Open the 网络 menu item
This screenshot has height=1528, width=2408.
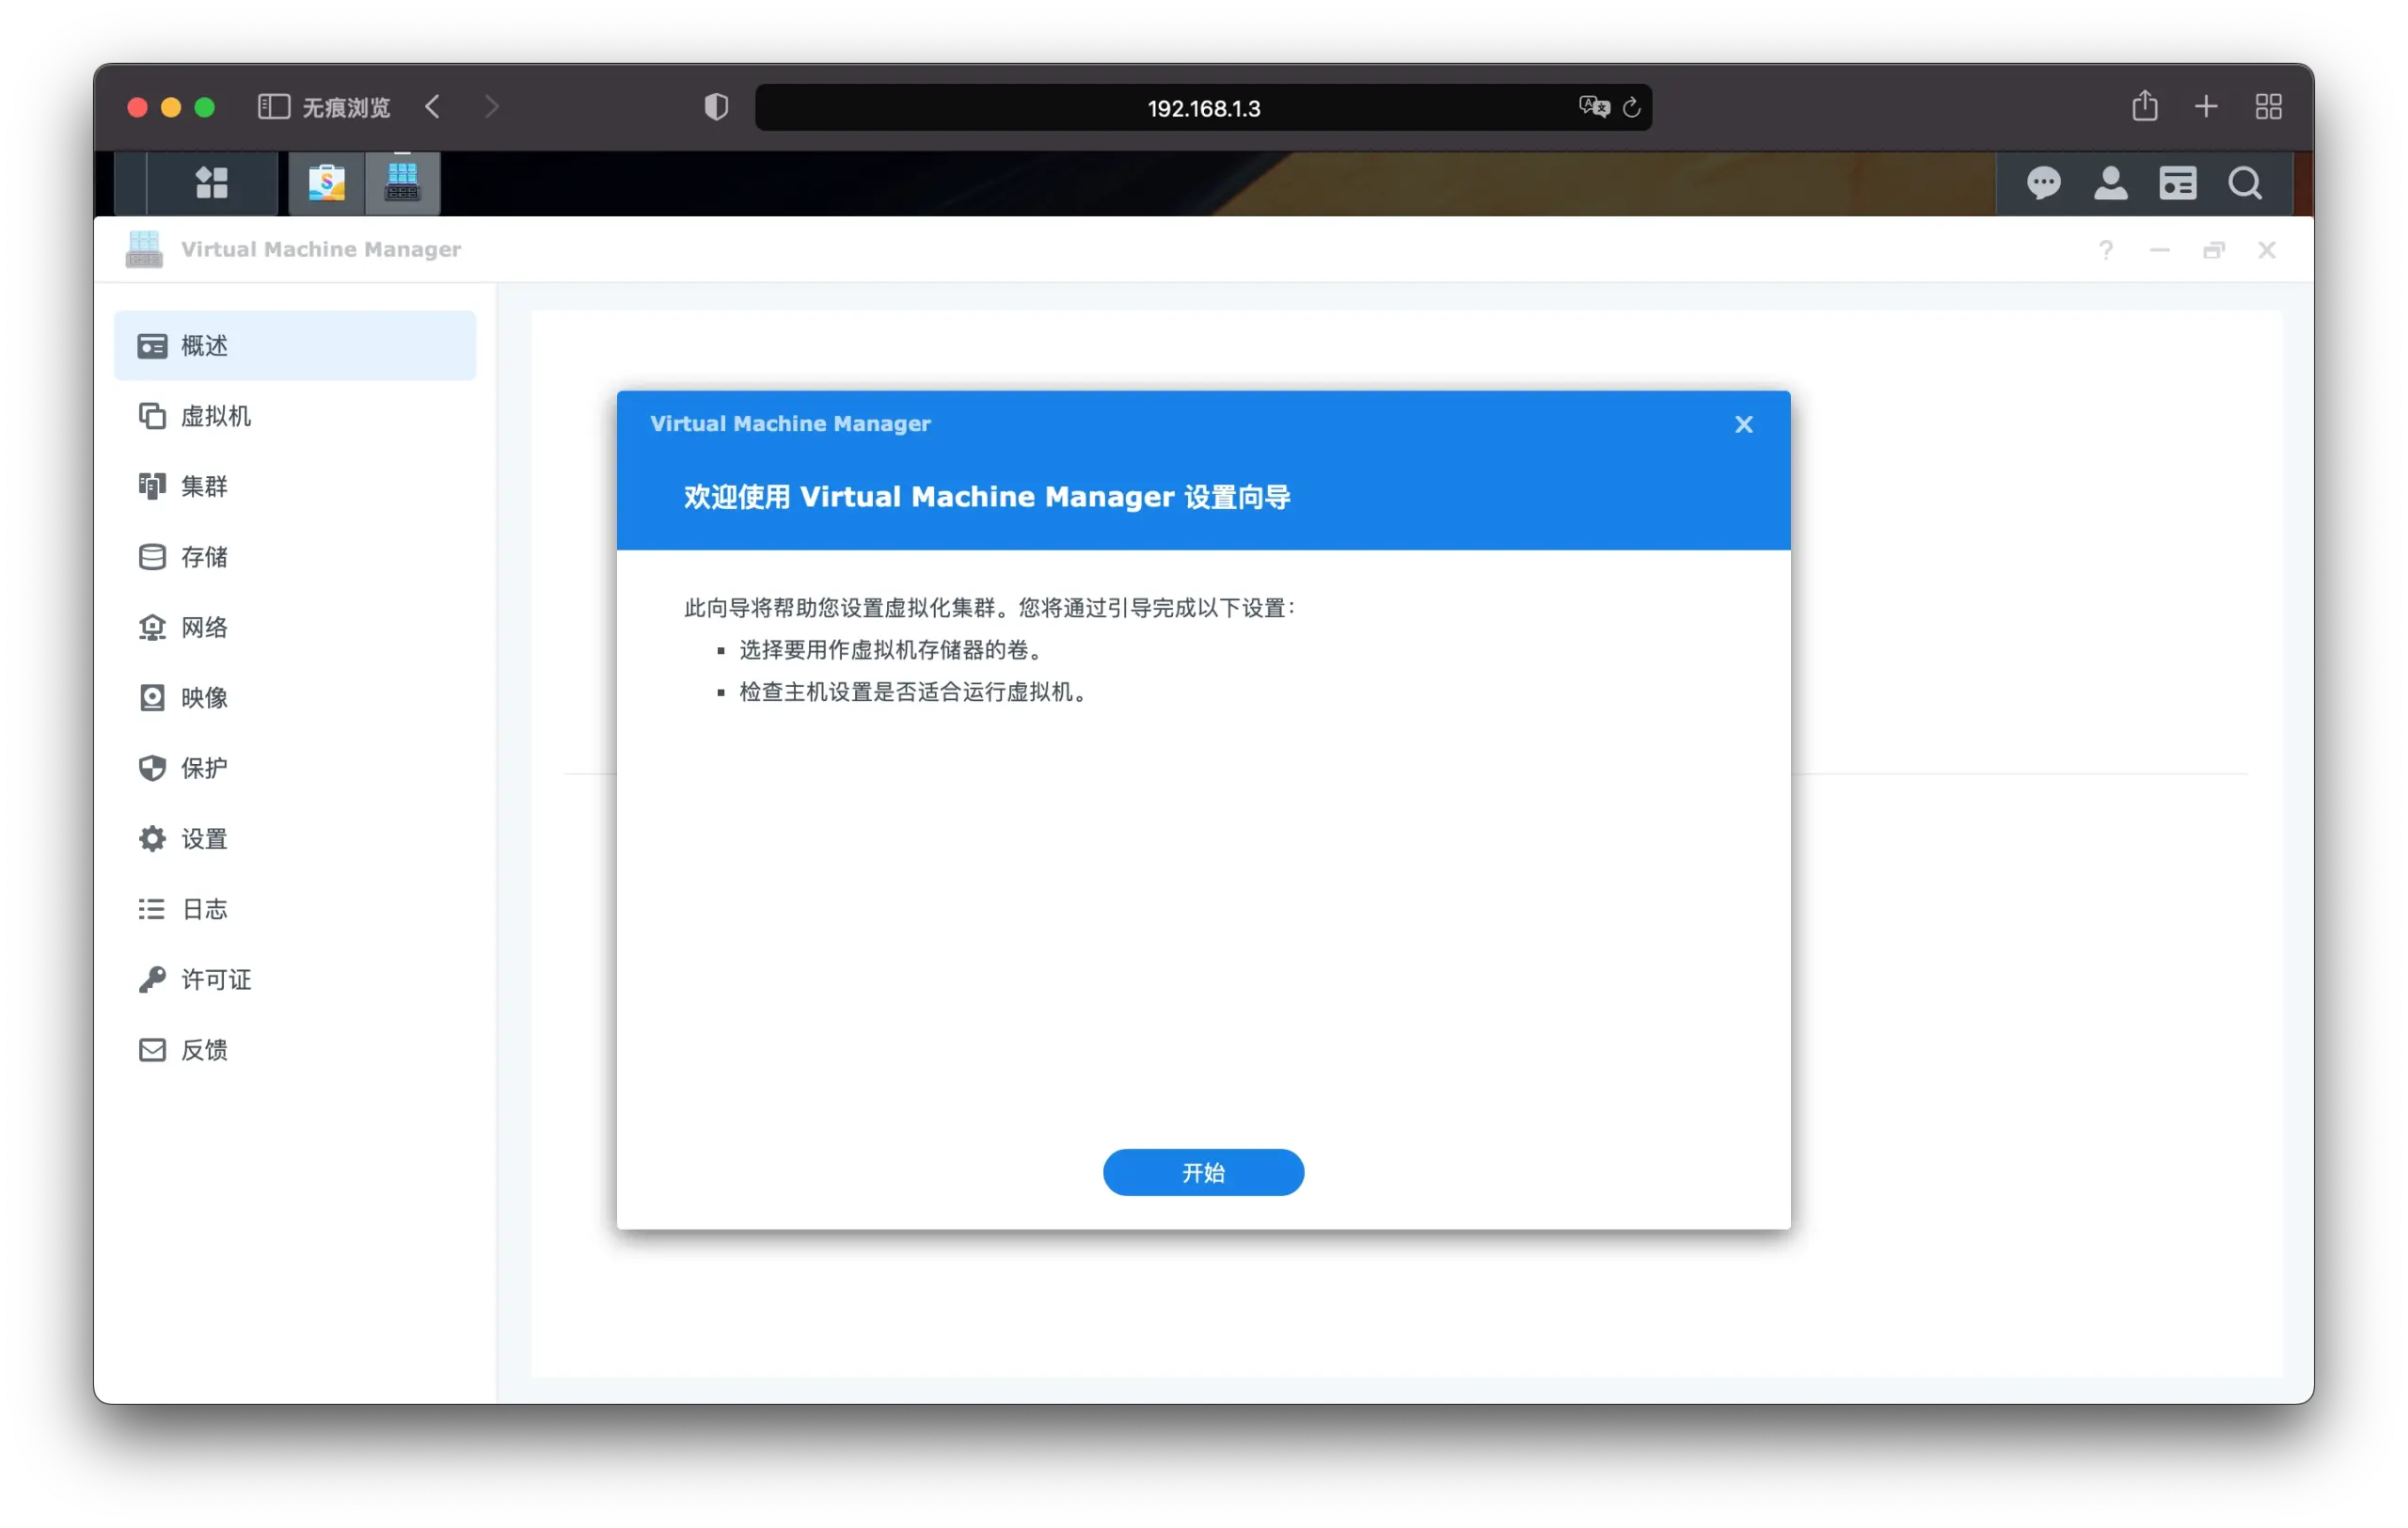click(295, 628)
